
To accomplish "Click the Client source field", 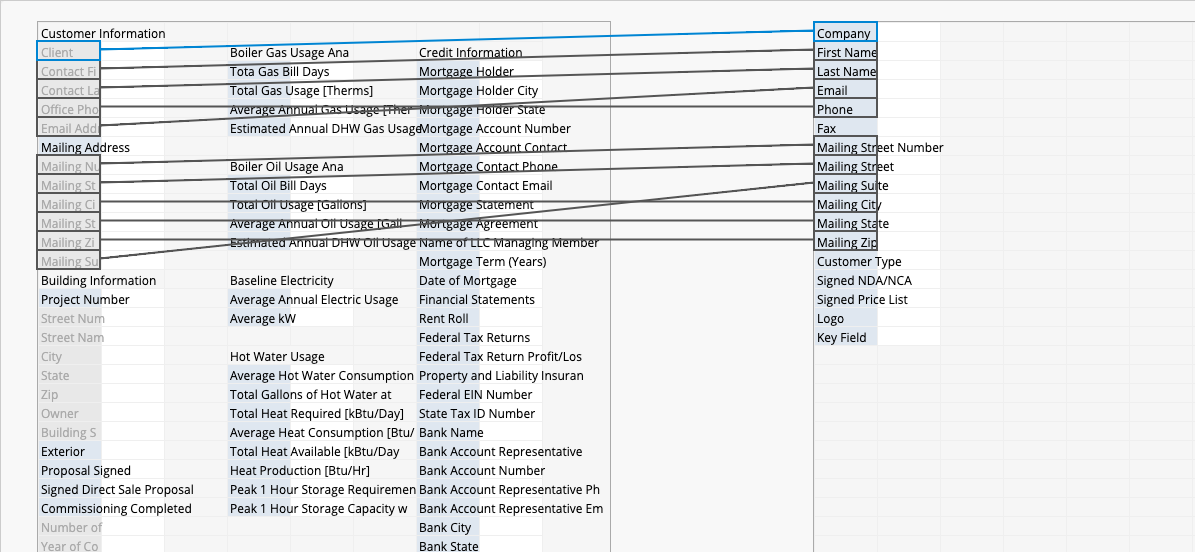I will point(69,52).
